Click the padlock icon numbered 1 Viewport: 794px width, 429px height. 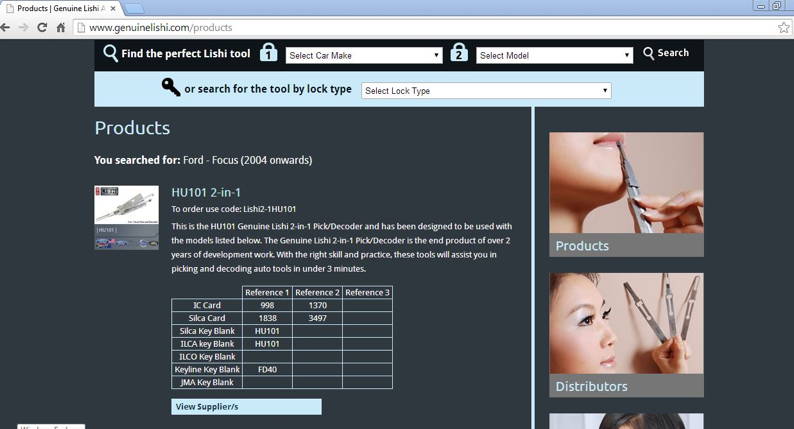[268, 53]
